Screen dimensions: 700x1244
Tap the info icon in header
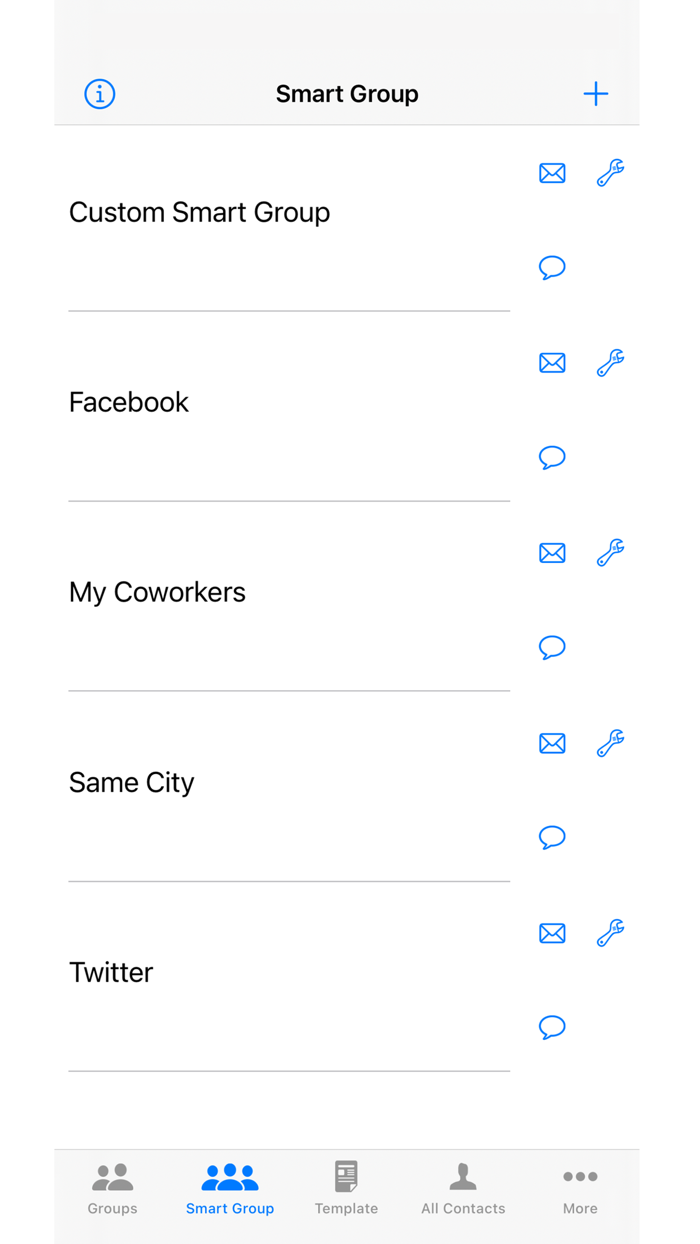coord(99,94)
